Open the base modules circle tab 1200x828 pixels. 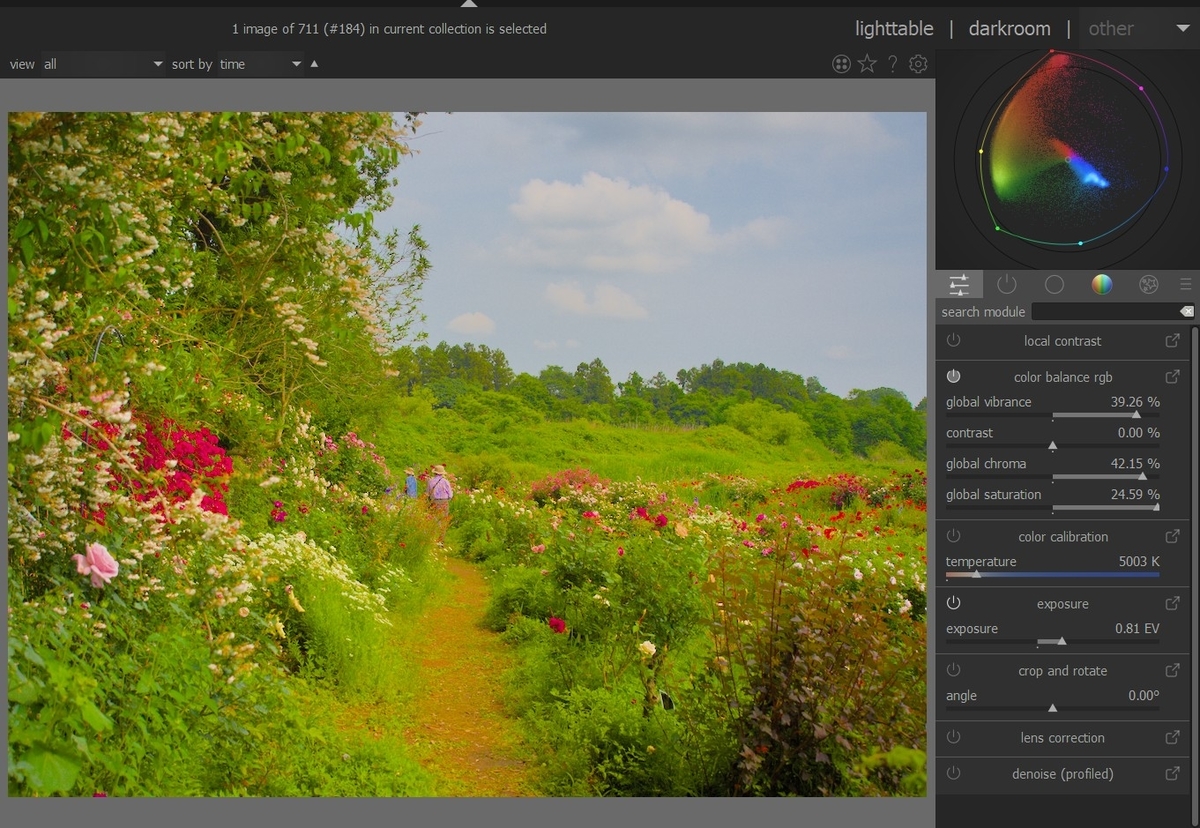tap(1054, 285)
